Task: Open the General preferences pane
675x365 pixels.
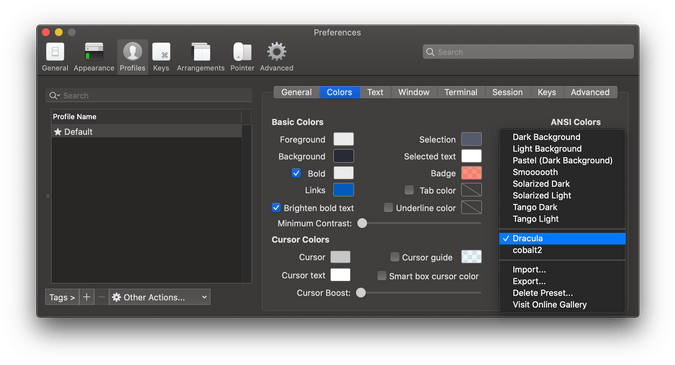Action: [x=55, y=56]
